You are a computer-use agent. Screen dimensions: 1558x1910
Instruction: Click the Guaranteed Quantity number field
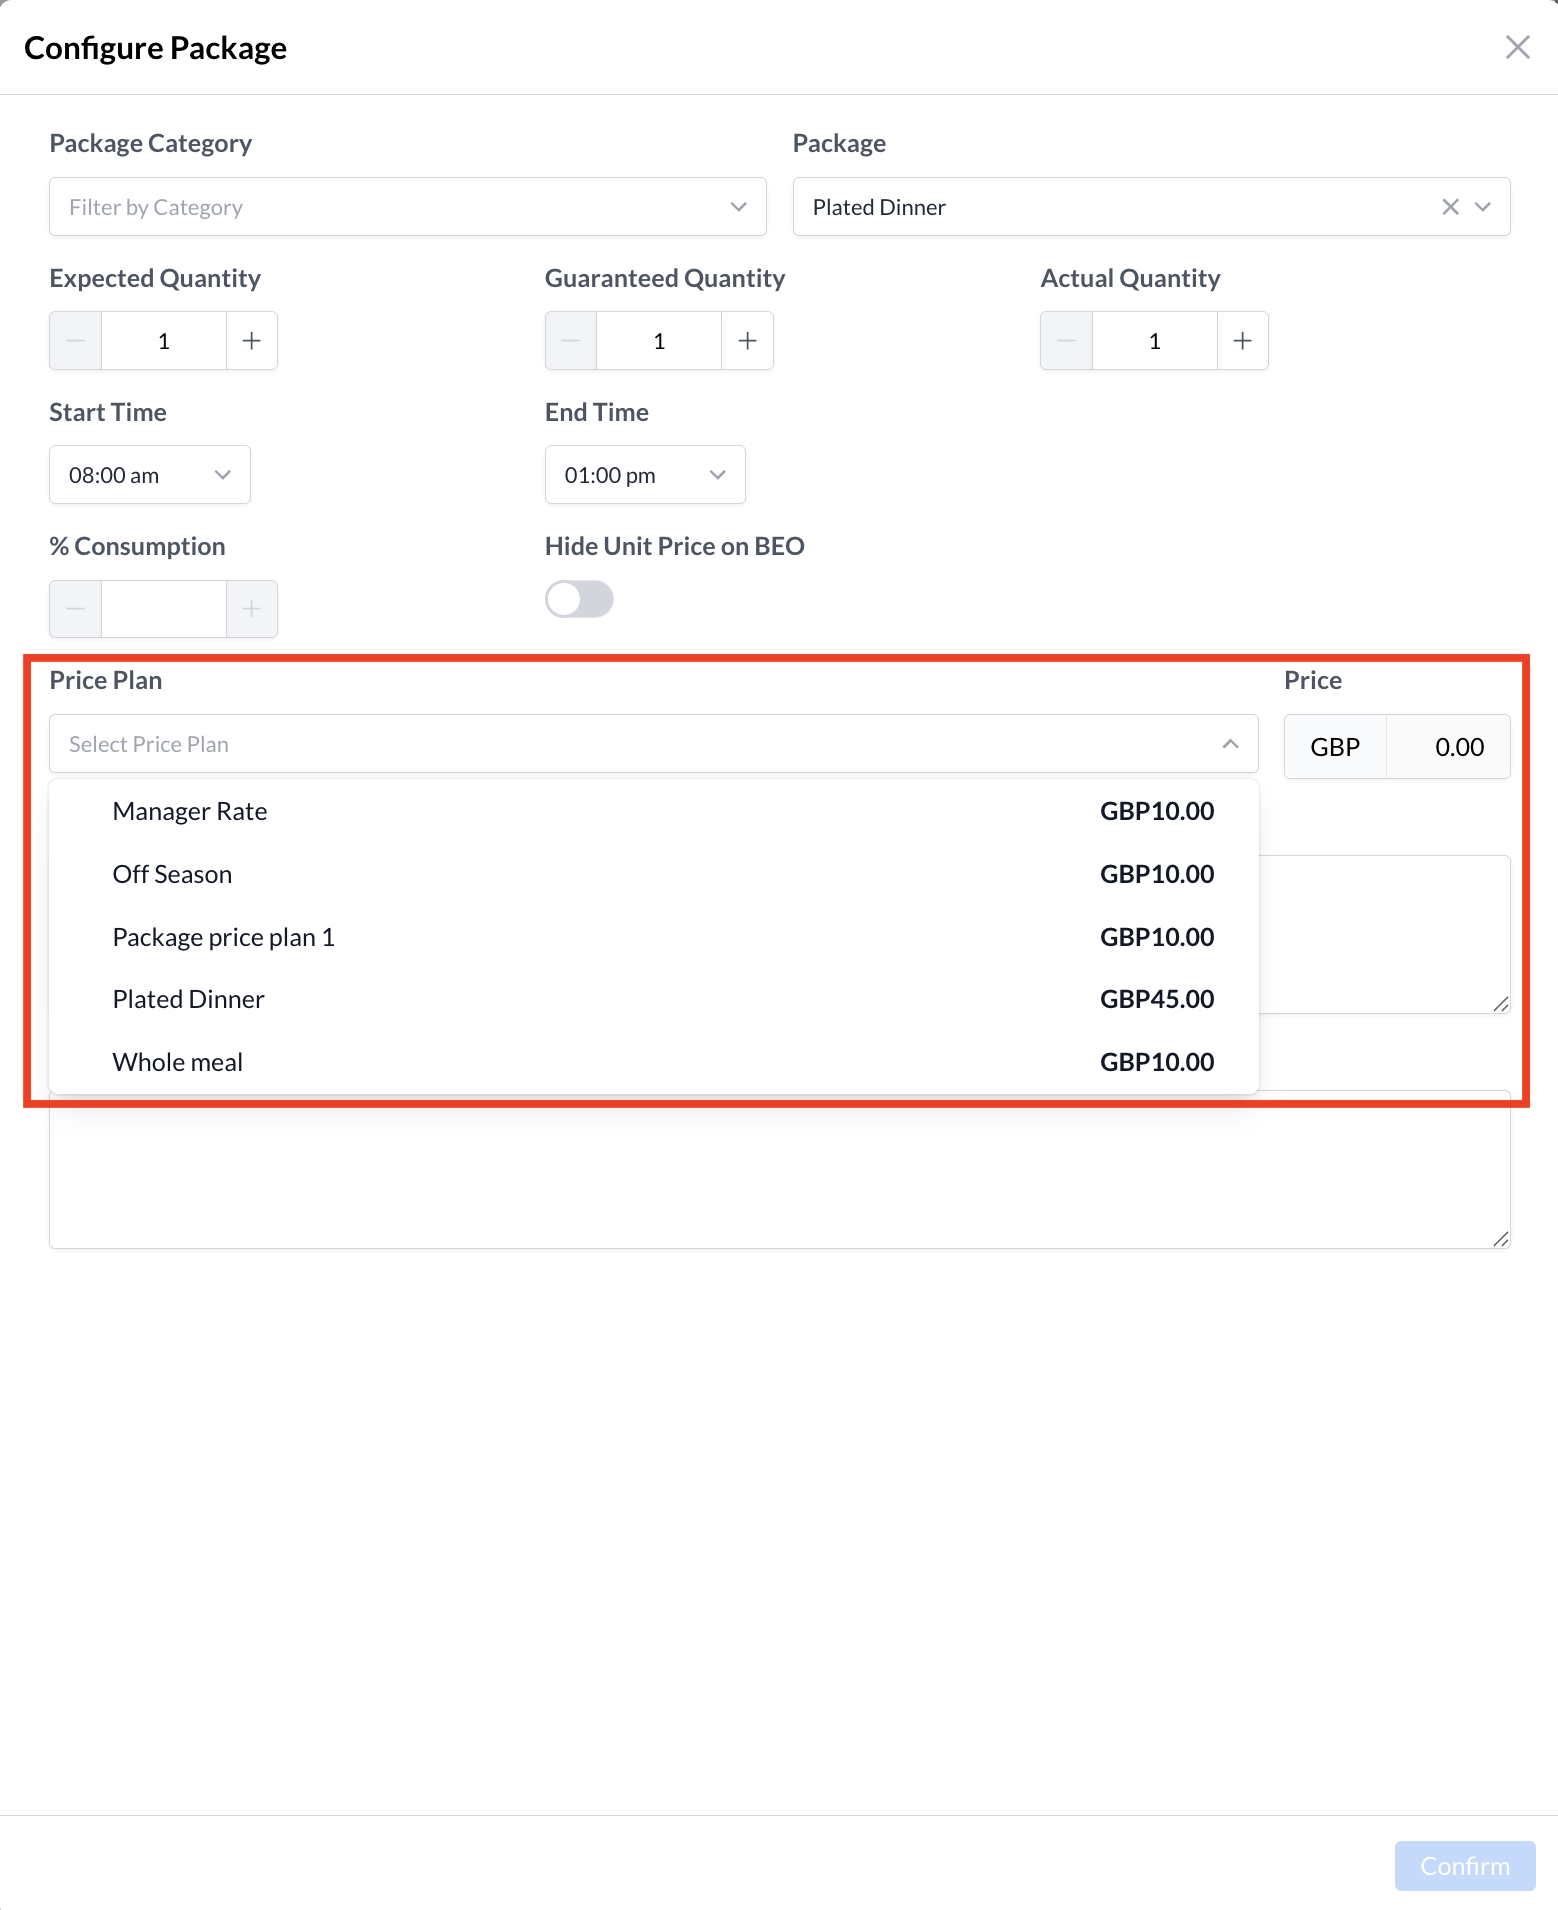tap(659, 341)
